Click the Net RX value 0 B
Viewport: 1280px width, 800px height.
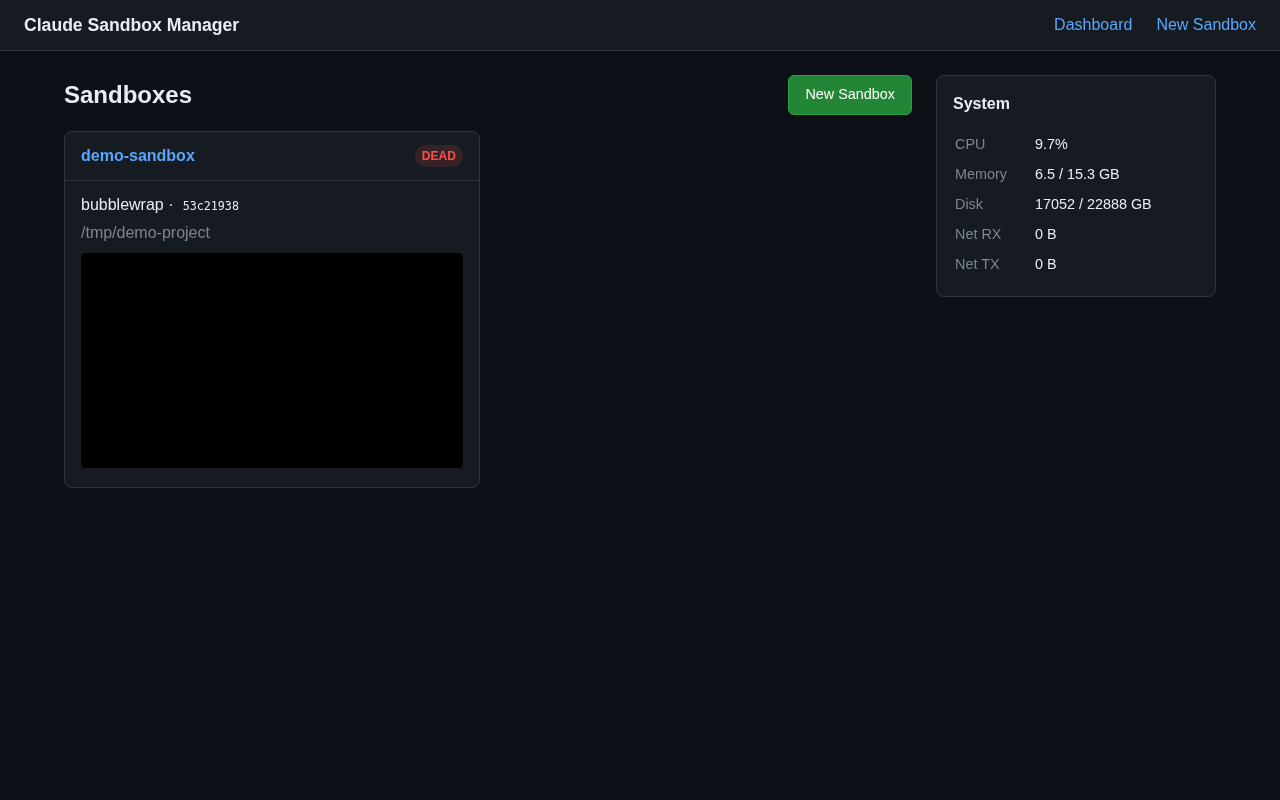point(1045,233)
